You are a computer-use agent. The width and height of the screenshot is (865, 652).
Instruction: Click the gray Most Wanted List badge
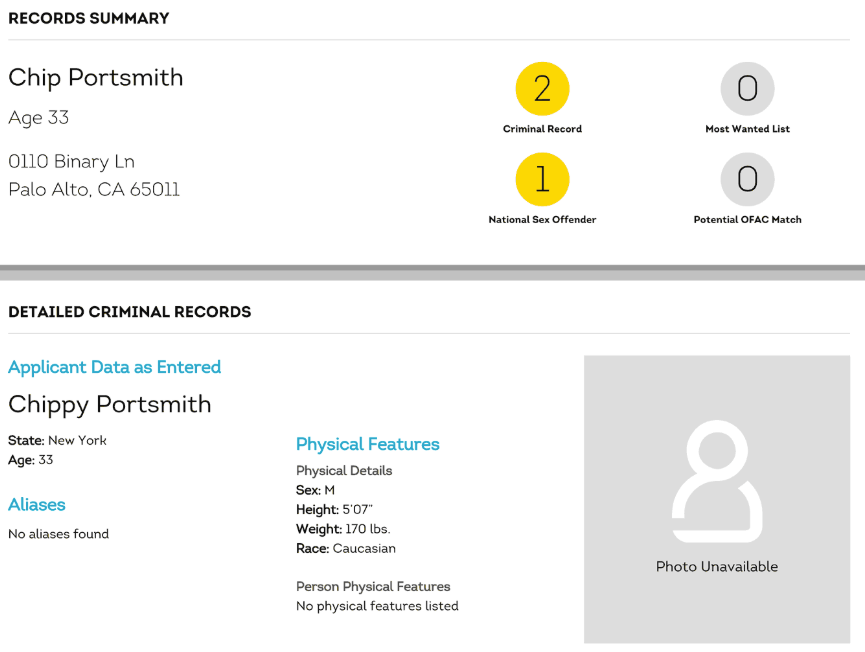click(747, 89)
